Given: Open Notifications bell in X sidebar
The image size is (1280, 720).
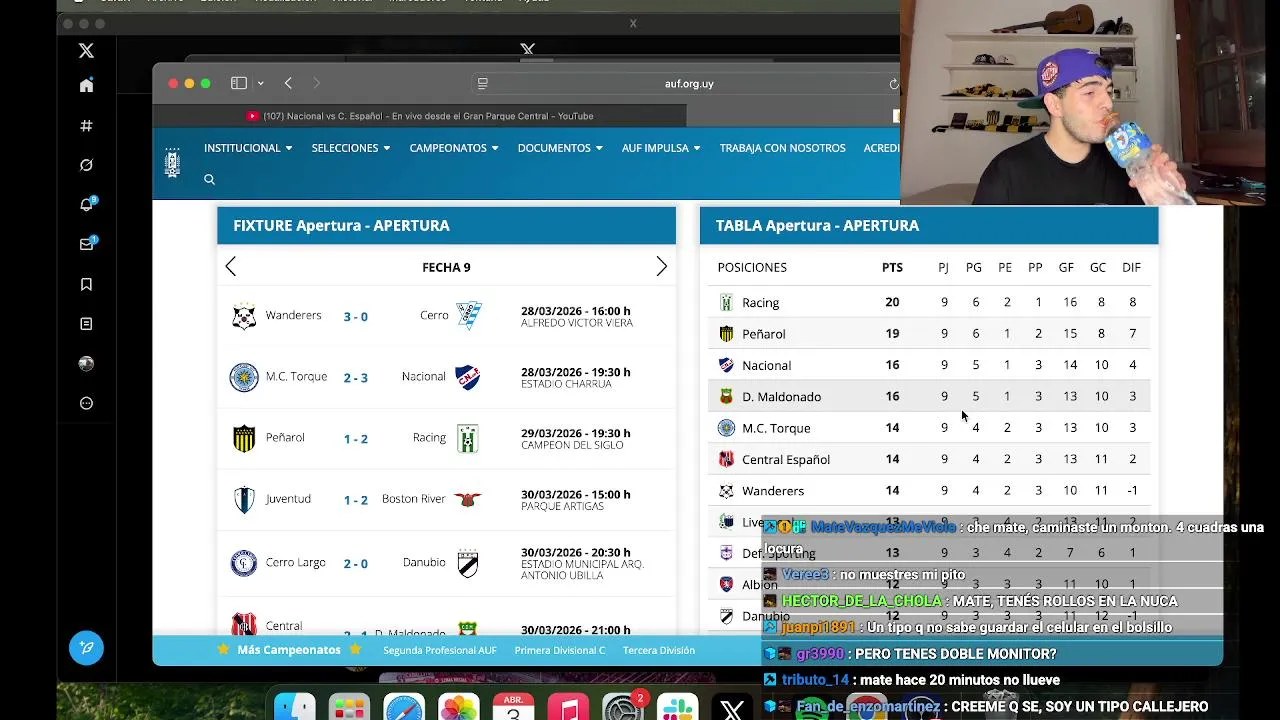Looking at the screenshot, I should click(x=86, y=205).
